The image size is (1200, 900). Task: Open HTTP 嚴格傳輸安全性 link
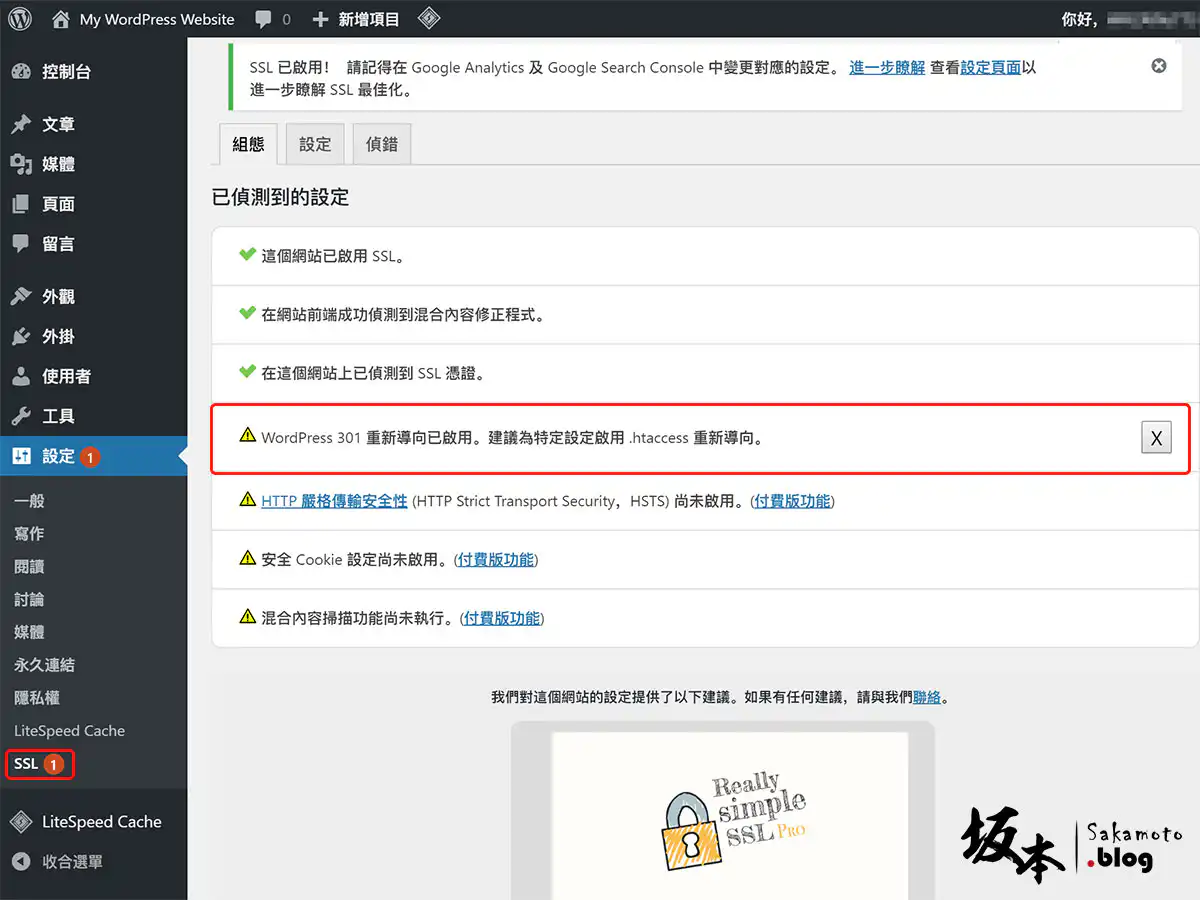coord(334,501)
